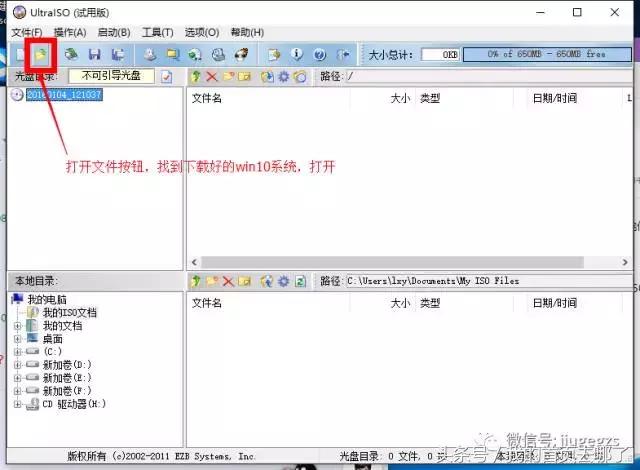Click the Convert image format icon
Viewport: 640px width, 470px height.
(195, 54)
